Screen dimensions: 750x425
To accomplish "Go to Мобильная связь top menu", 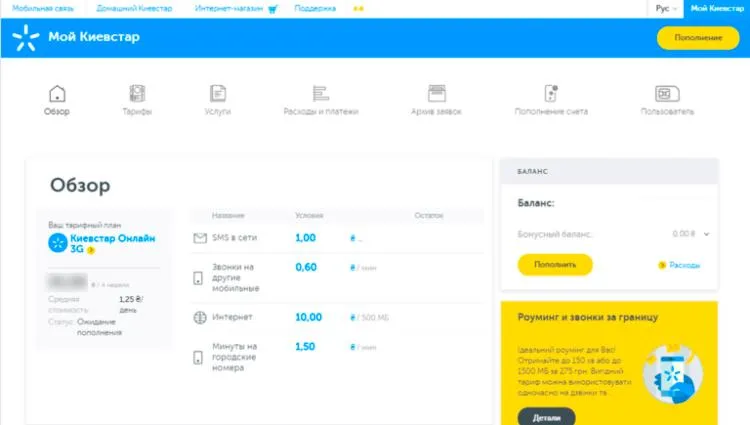I will (43, 9).
